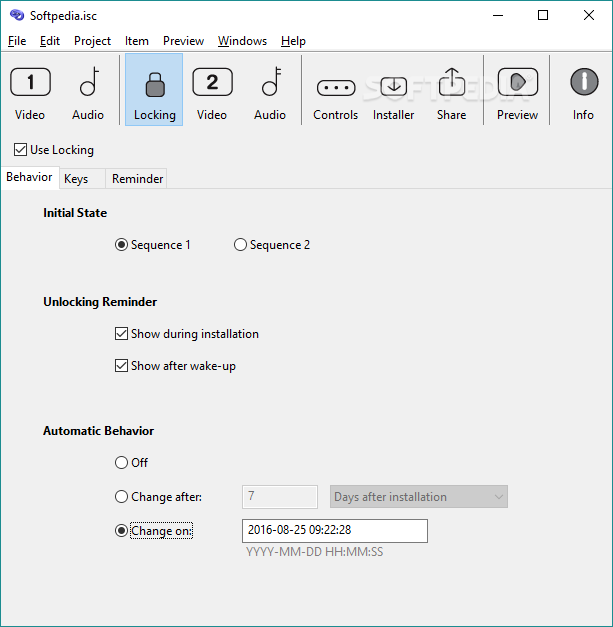Open the Info toolbar section
The width and height of the screenshot is (613, 627).
coord(583,94)
